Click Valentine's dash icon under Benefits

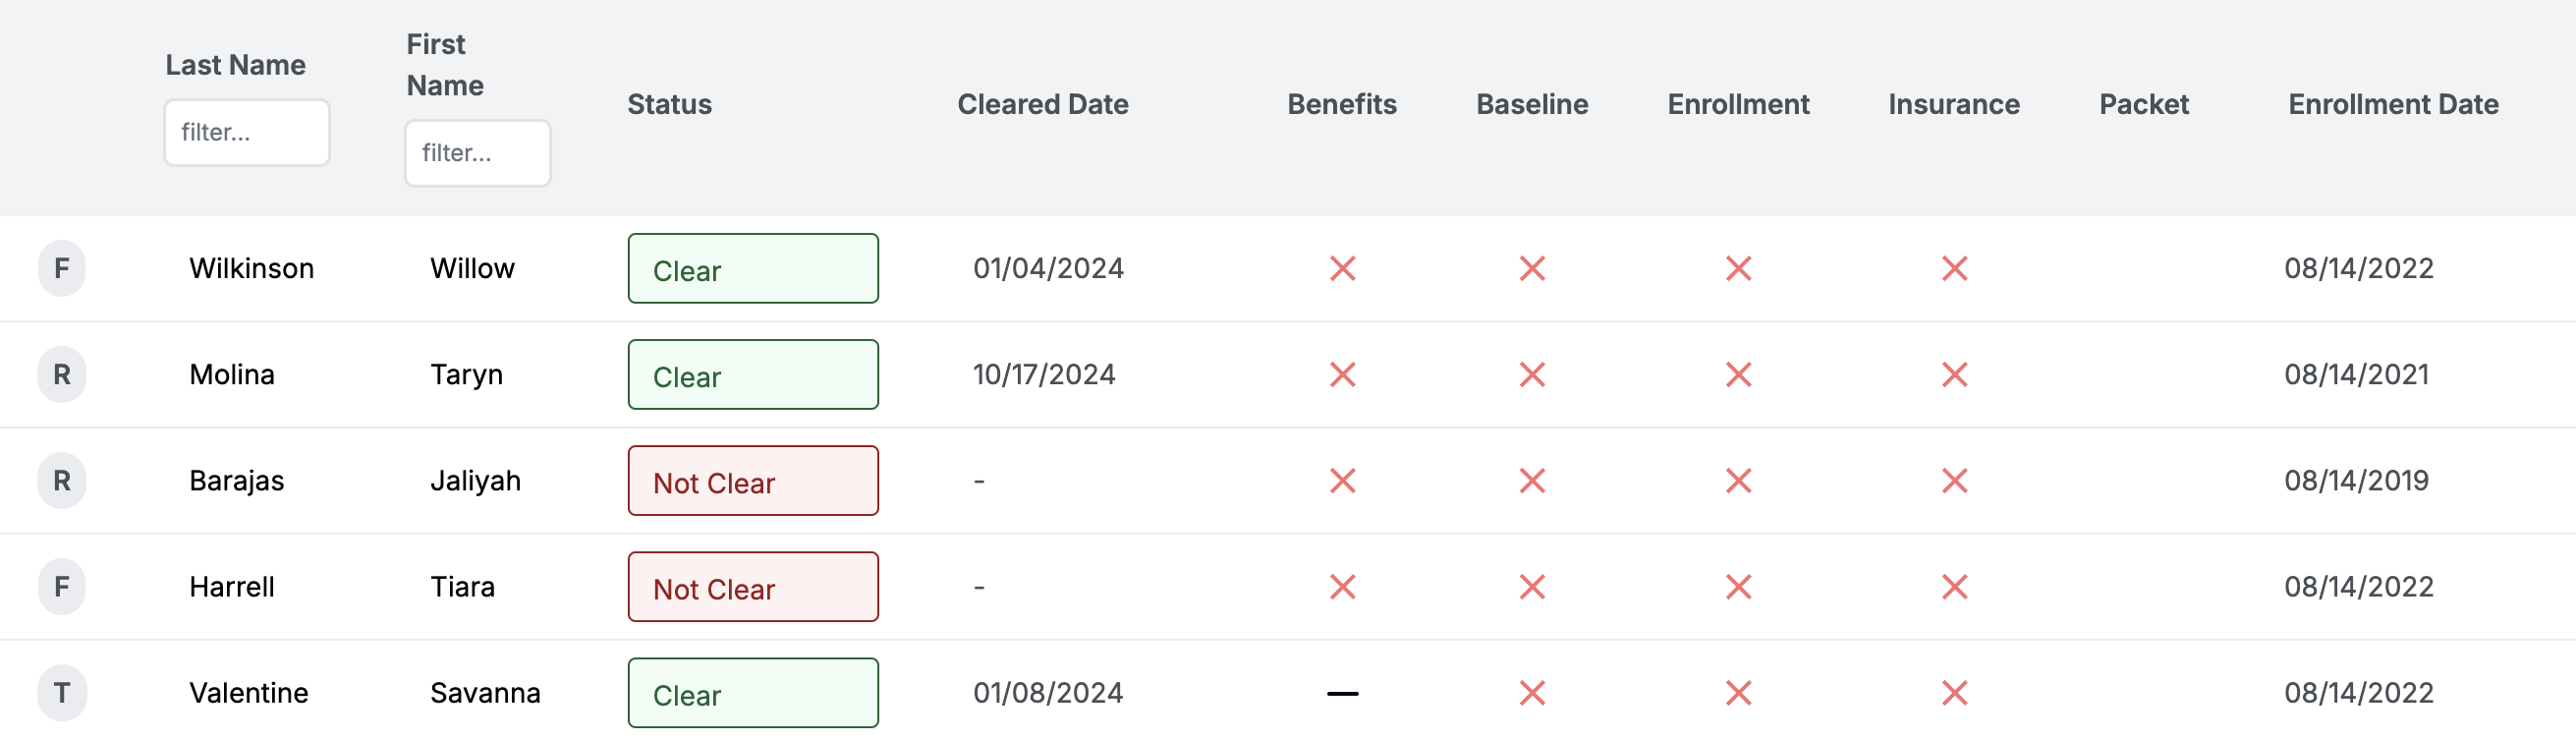(x=1342, y=693)
